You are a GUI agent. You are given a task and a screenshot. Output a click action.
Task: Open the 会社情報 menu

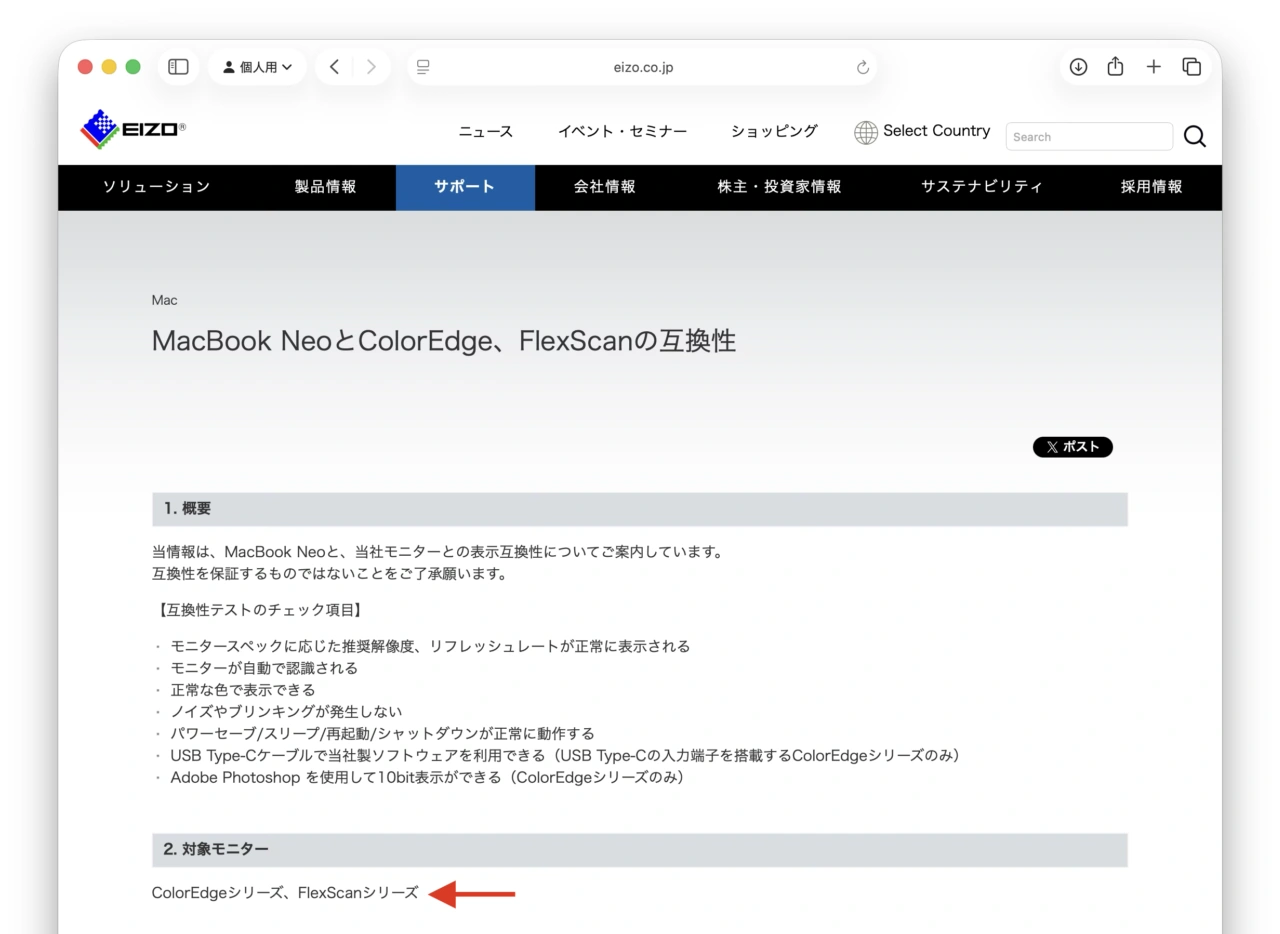604,187
